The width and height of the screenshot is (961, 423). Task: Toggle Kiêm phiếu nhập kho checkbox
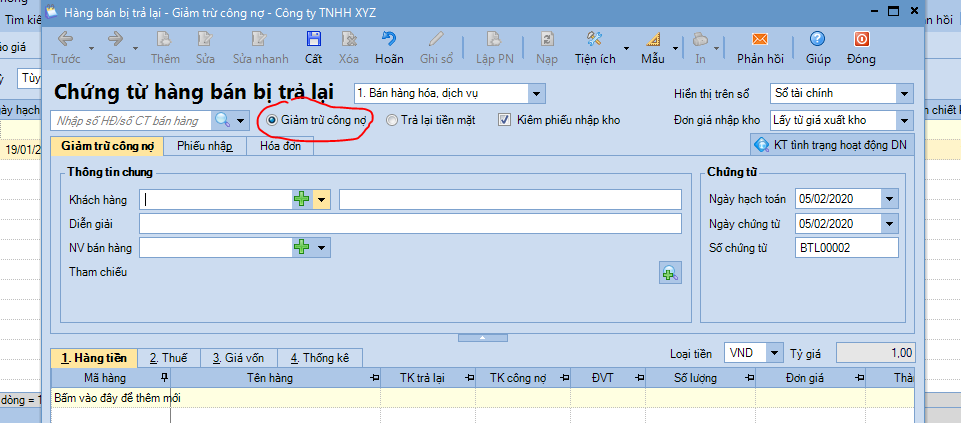[x=504, y=120]
